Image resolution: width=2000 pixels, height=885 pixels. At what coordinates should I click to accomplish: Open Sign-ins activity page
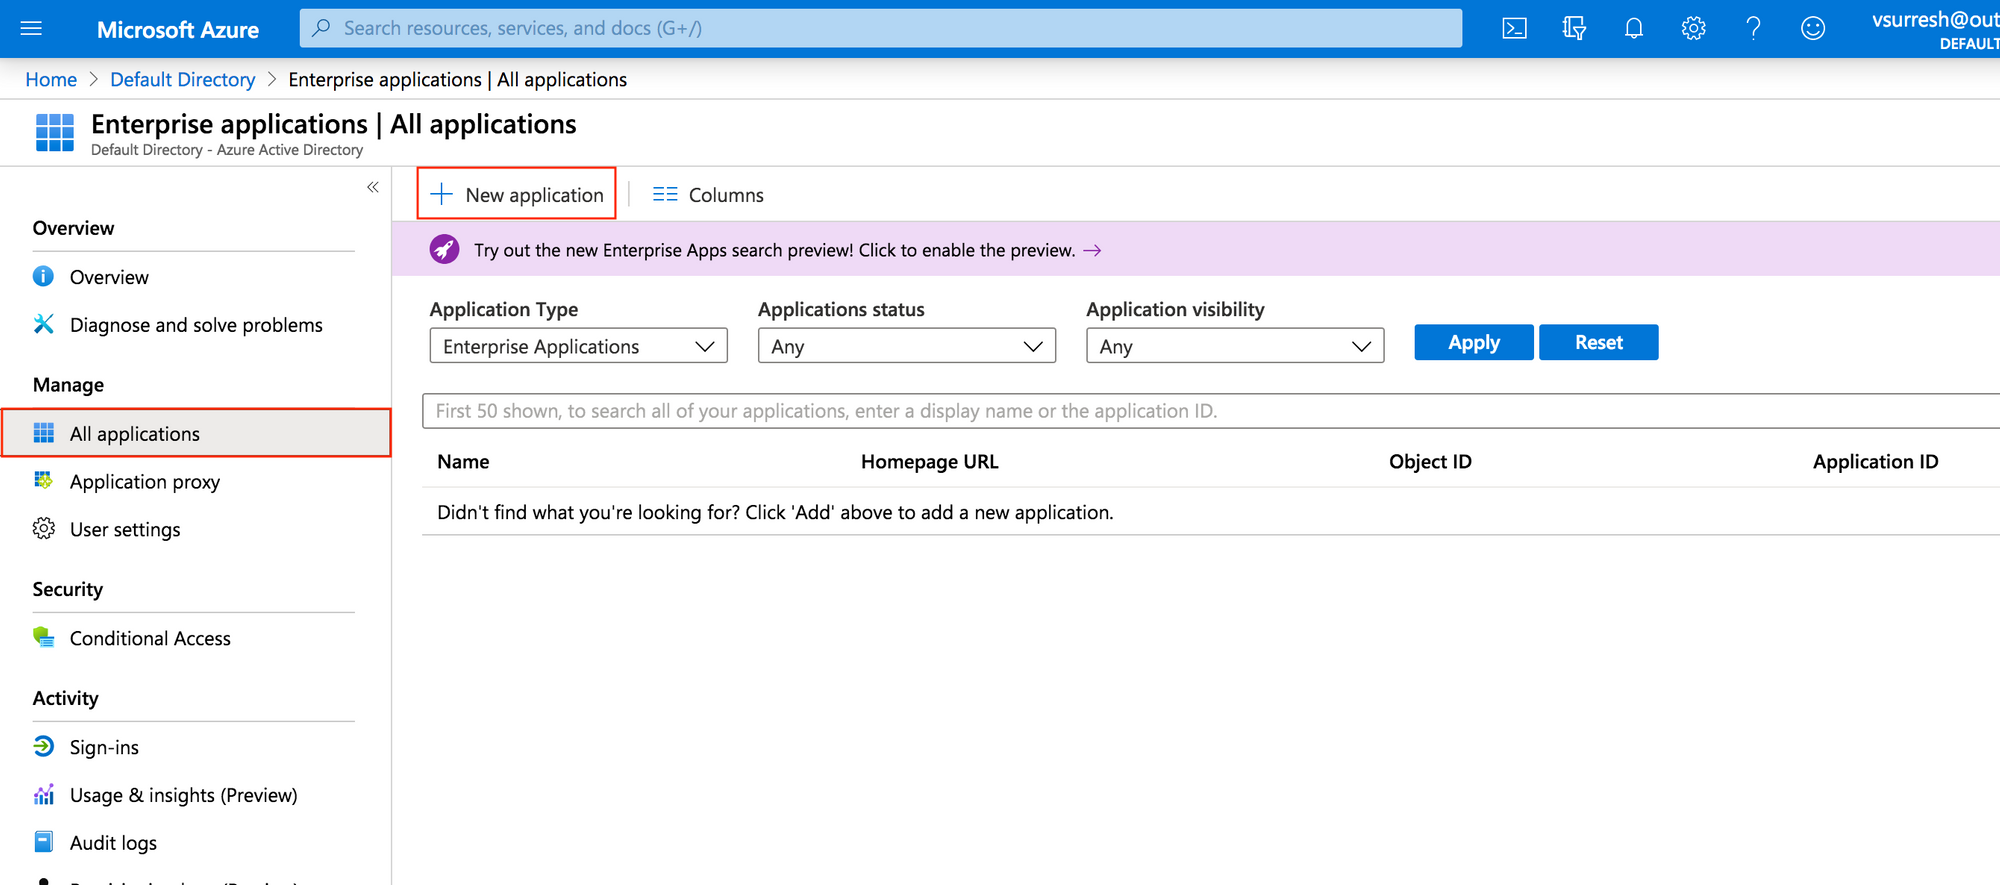[x=104, y=747]
